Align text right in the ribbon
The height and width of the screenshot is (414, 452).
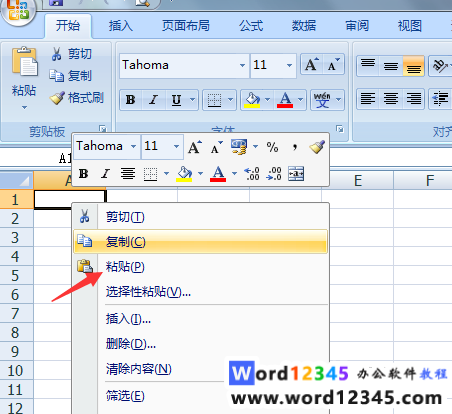point(413,99)
